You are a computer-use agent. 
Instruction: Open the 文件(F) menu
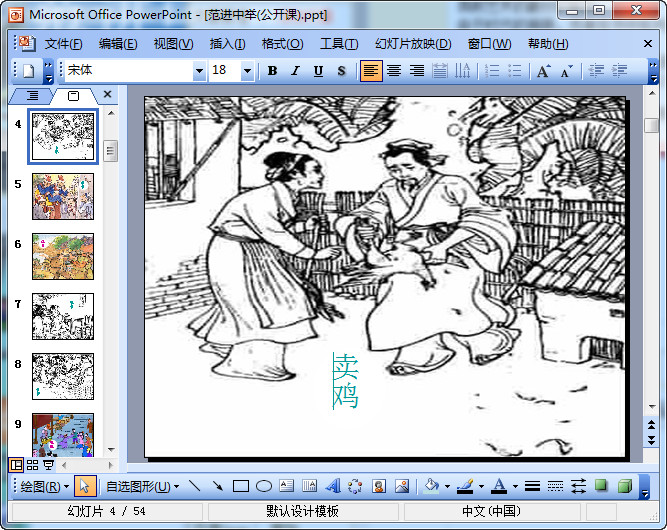click(x=63, y=44)
